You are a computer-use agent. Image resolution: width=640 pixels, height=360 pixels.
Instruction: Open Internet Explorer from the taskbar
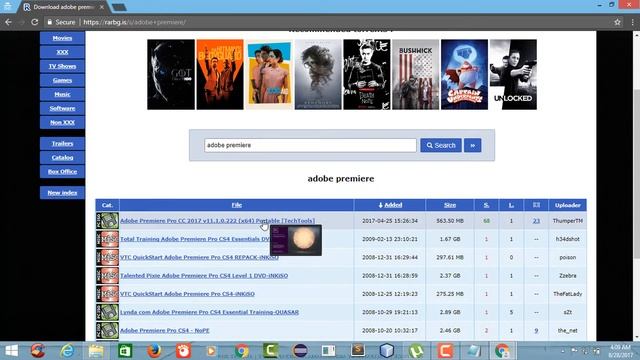pos(67,351)
